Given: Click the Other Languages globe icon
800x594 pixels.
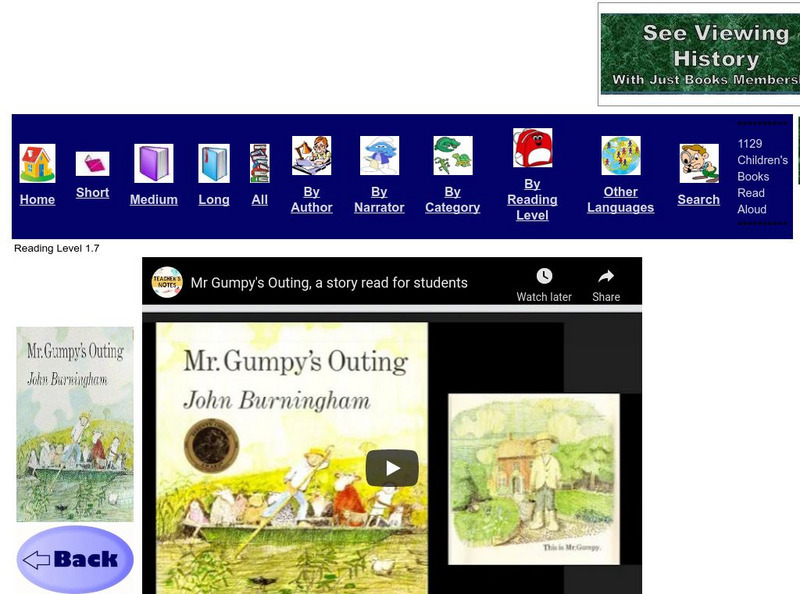Looking at the screenshot, I should [x=621, y=156].
